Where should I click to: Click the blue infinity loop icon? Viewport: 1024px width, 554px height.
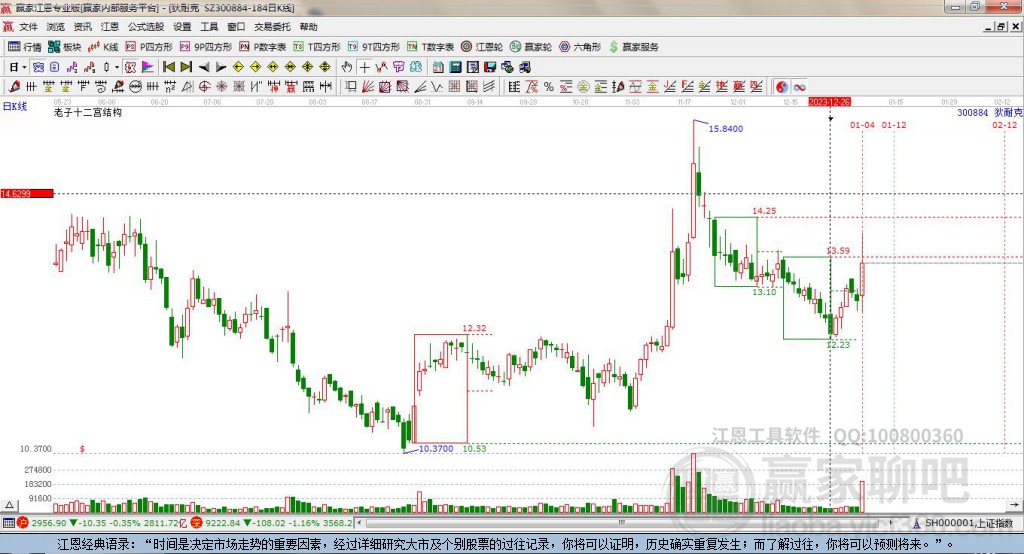799,86
